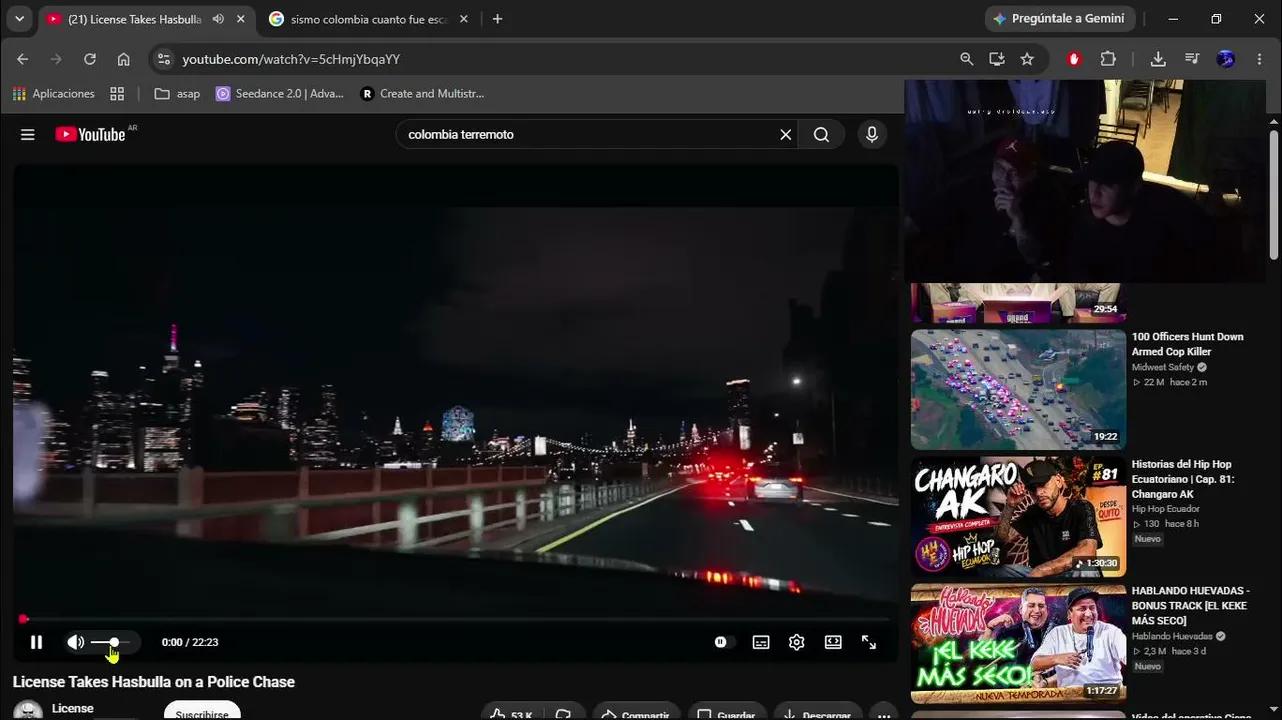The width and height of the screenshot is (1282, 720).
Task: Open the 100 Officers Hunt Down Armed Cop Killer title
Action: point(1188,344)
